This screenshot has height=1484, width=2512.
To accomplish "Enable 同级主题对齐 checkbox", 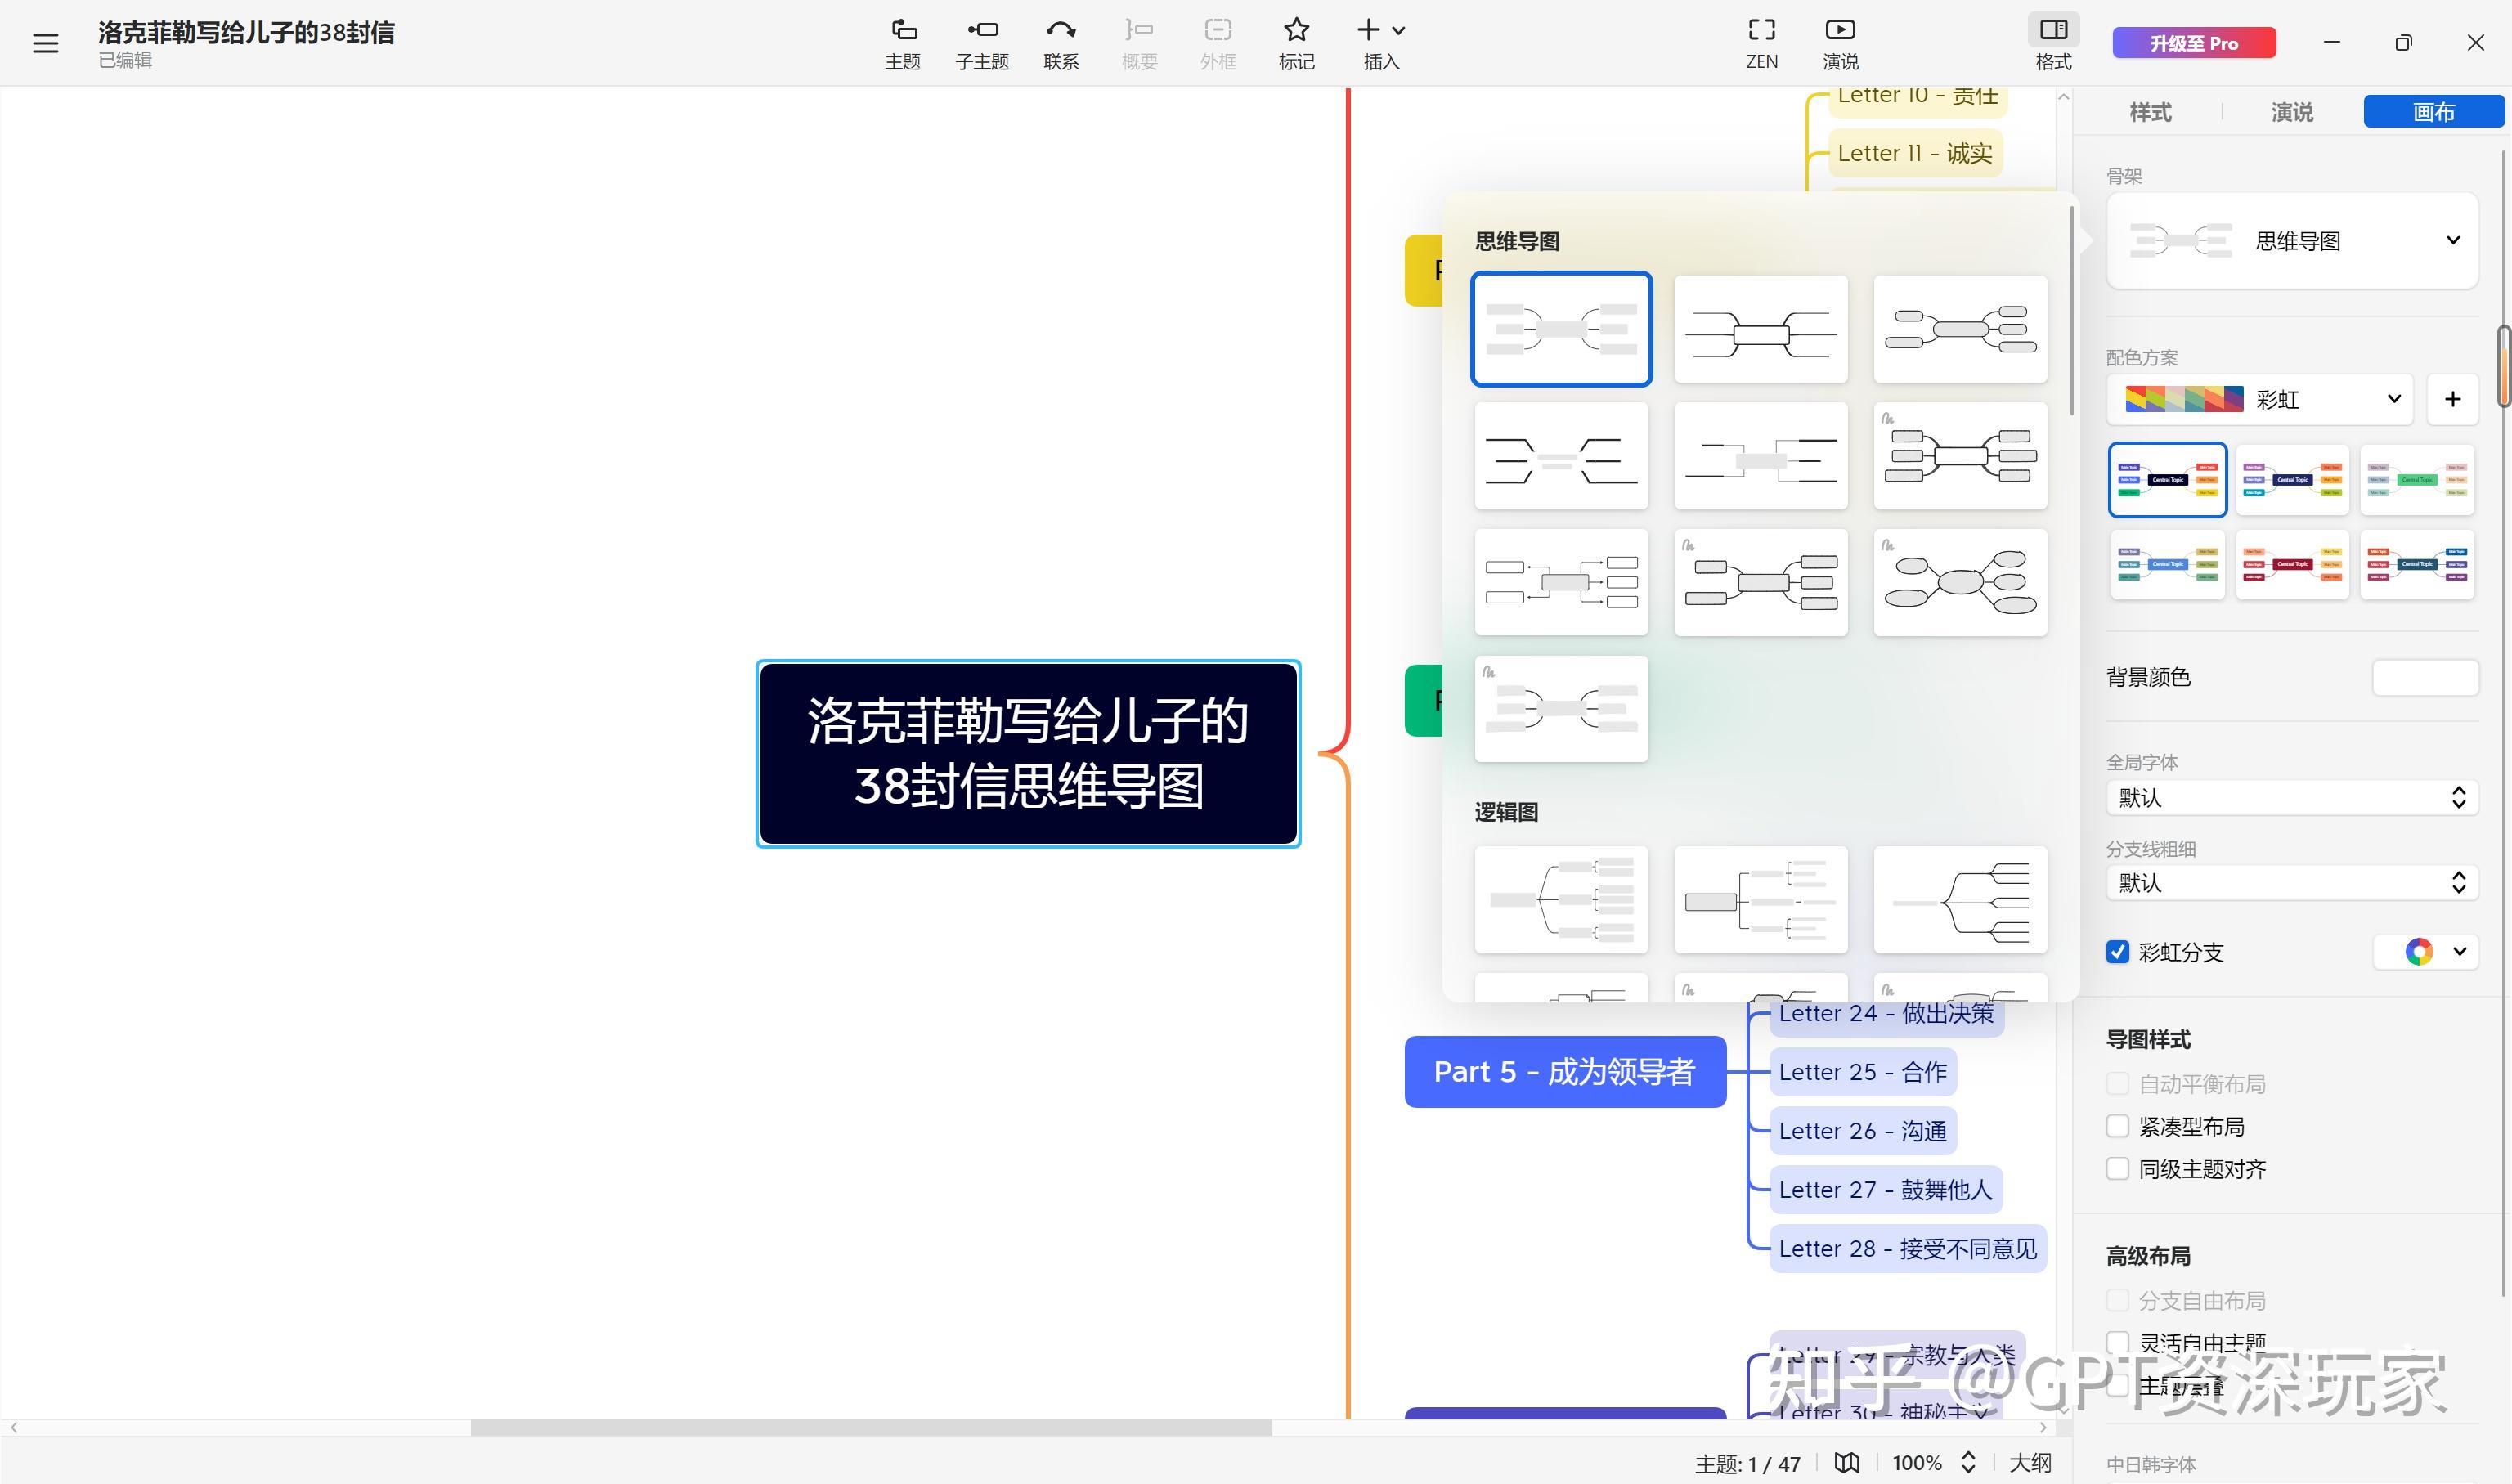I will click(2117, 1169).
